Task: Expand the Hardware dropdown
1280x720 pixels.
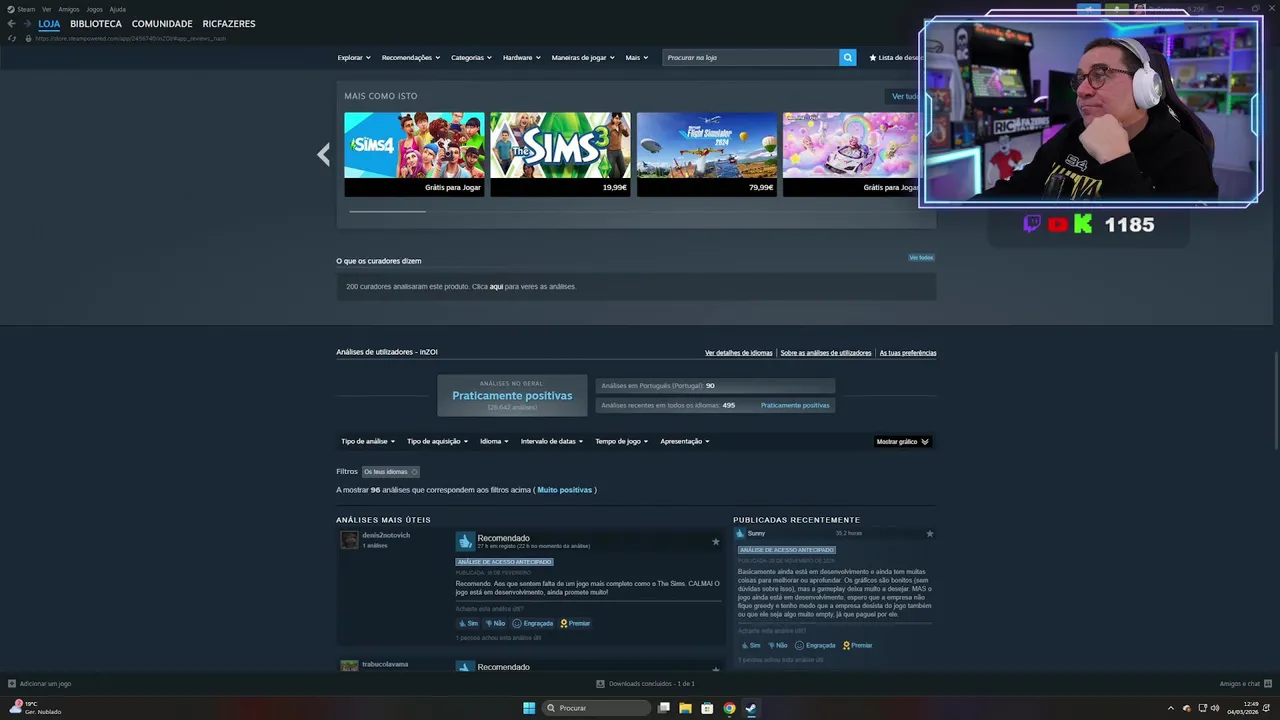Action: [x=521, y=58]
